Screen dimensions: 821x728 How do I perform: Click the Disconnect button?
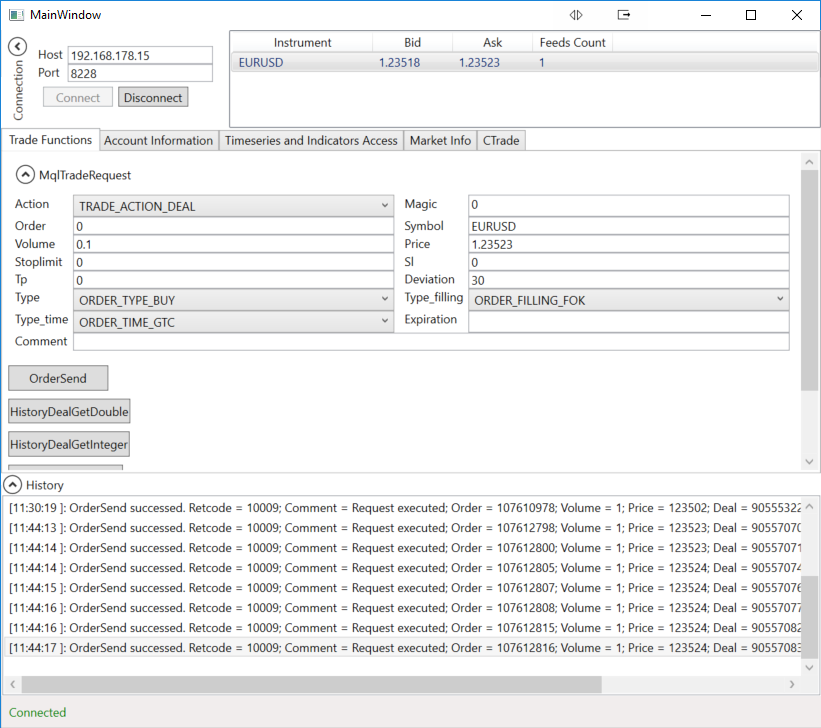point(153,97)
